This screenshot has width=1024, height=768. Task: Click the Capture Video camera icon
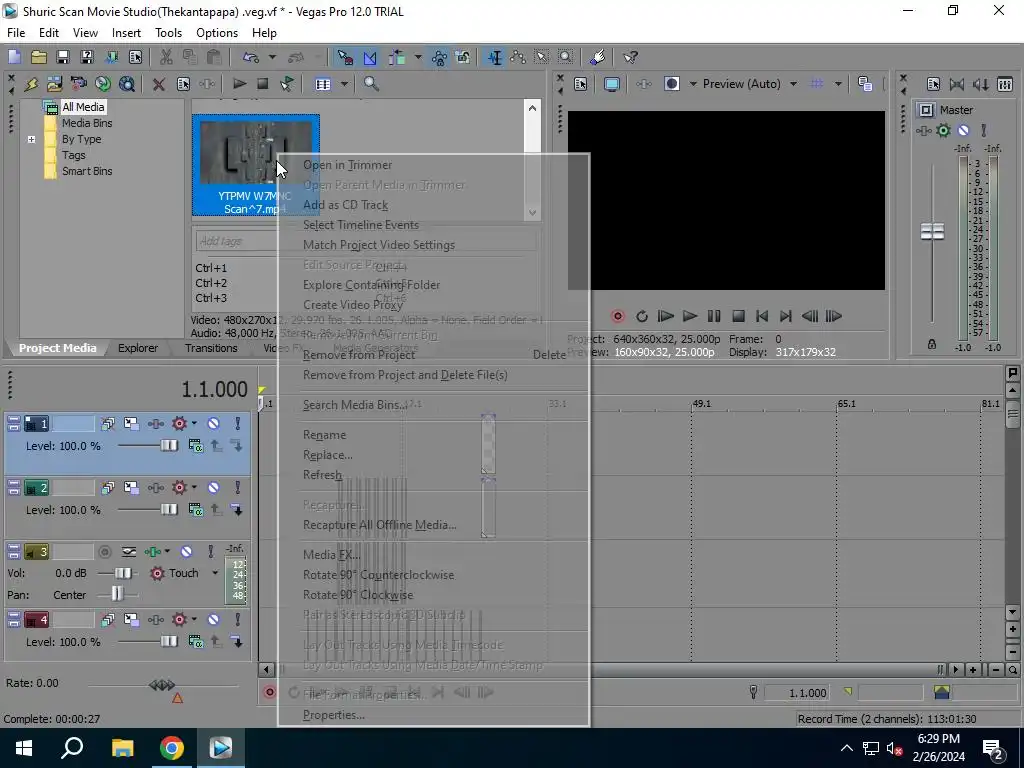tap(78, 84)
